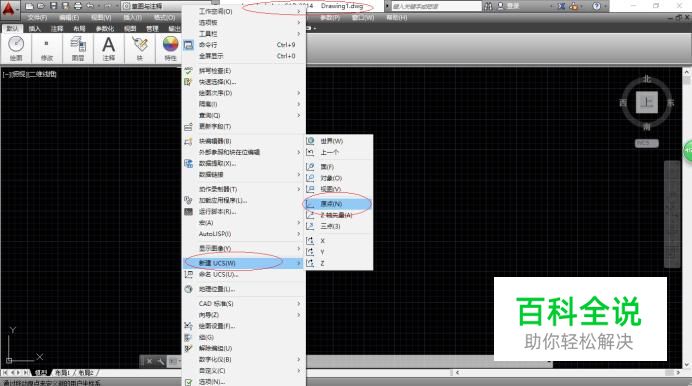The image size is (692, 386).
Task: Select 命名 UCS(U)... menu entry
Action: 244,274
